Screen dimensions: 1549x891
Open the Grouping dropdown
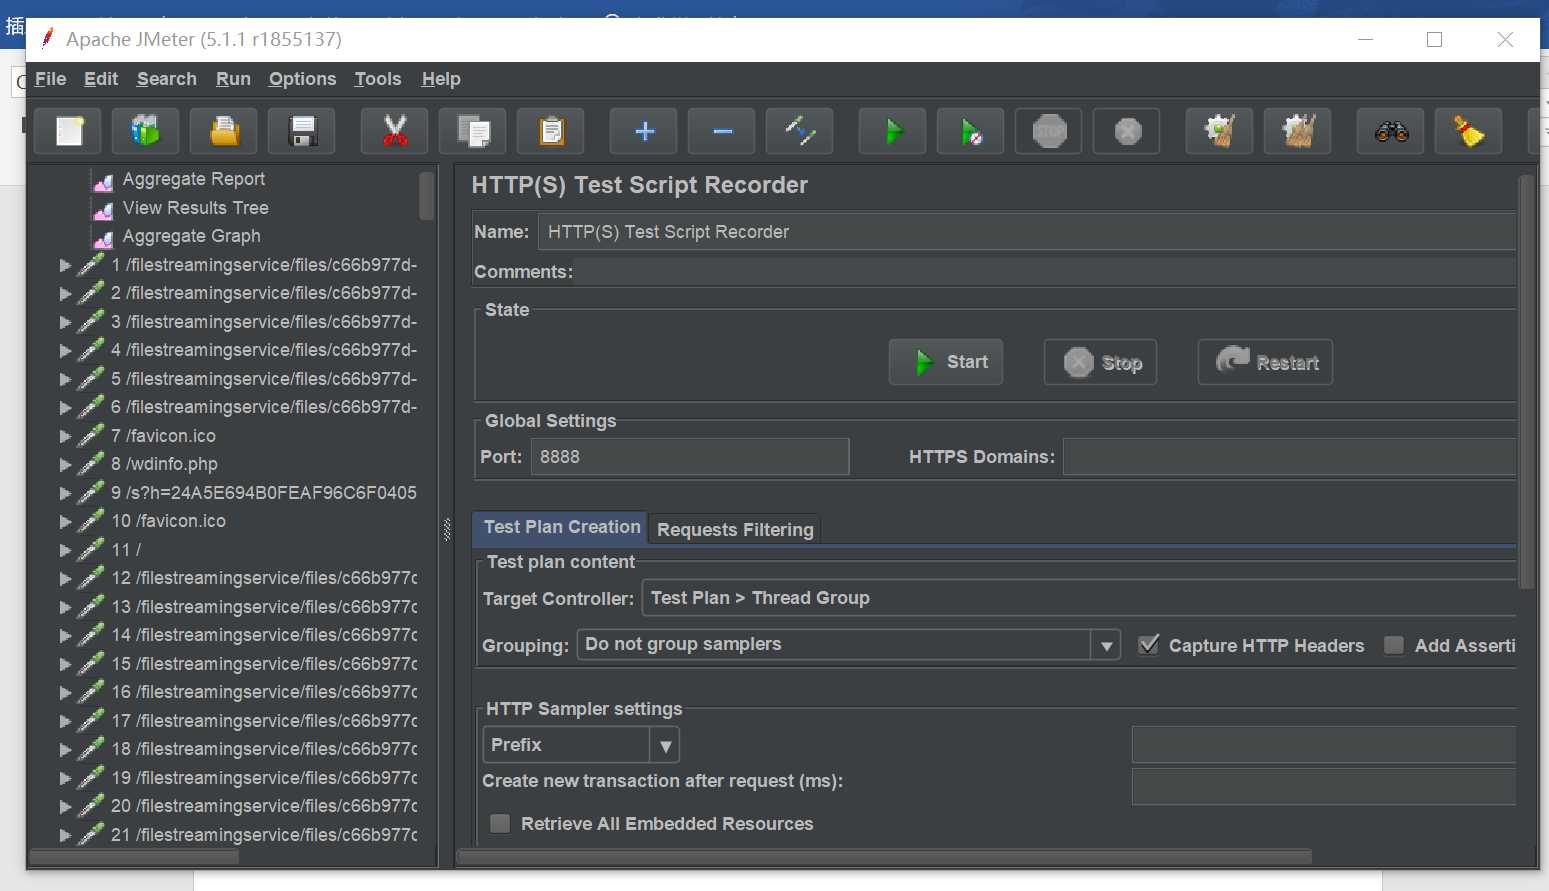click(x=1106, y=645)
